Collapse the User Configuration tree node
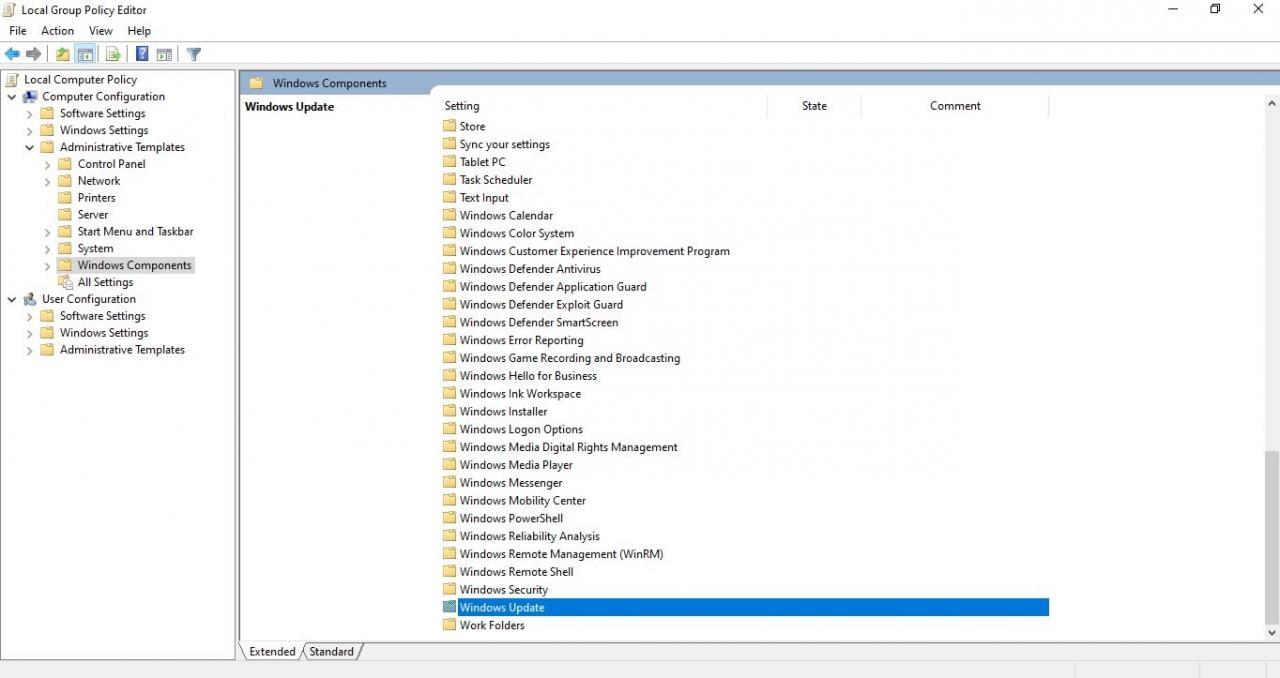The height and width of the screenshot is (678, 1280). pos(12,299)
